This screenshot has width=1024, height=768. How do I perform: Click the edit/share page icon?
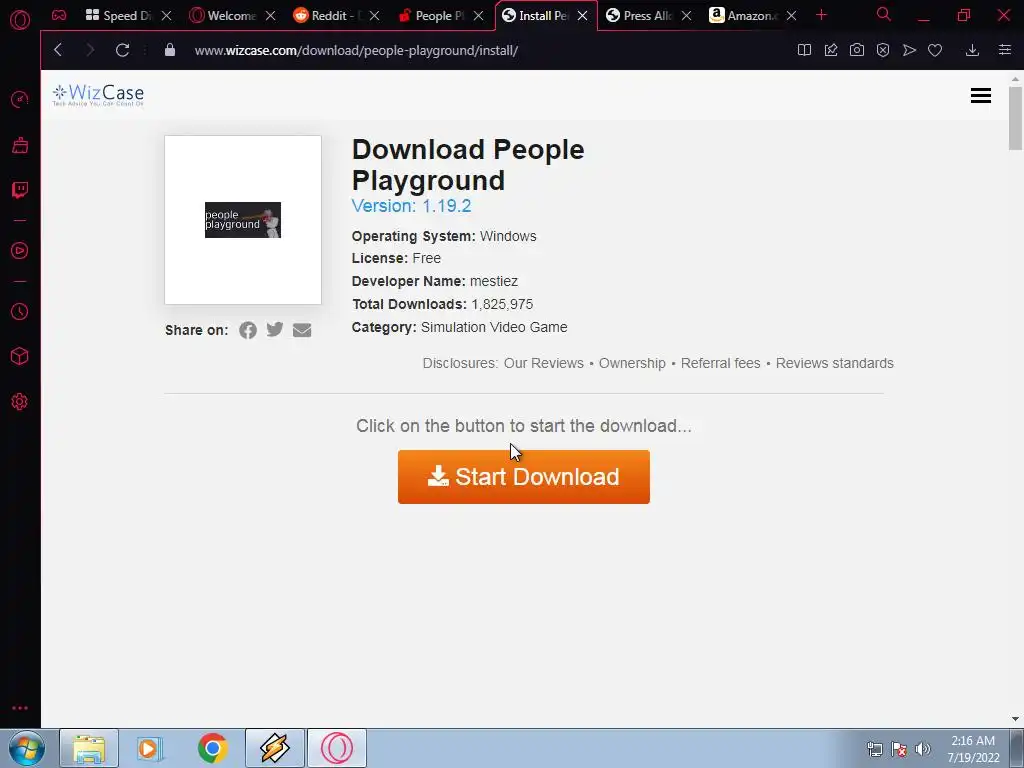point(831,50)
